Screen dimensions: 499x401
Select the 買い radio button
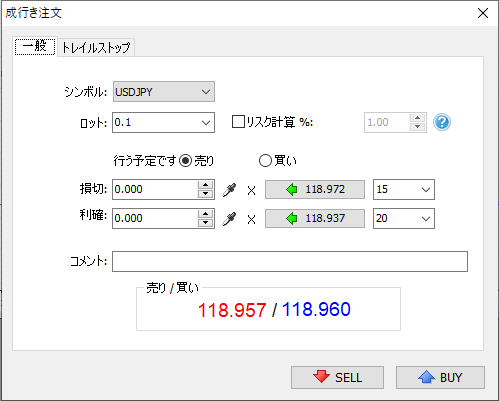(x=265, y=161)
